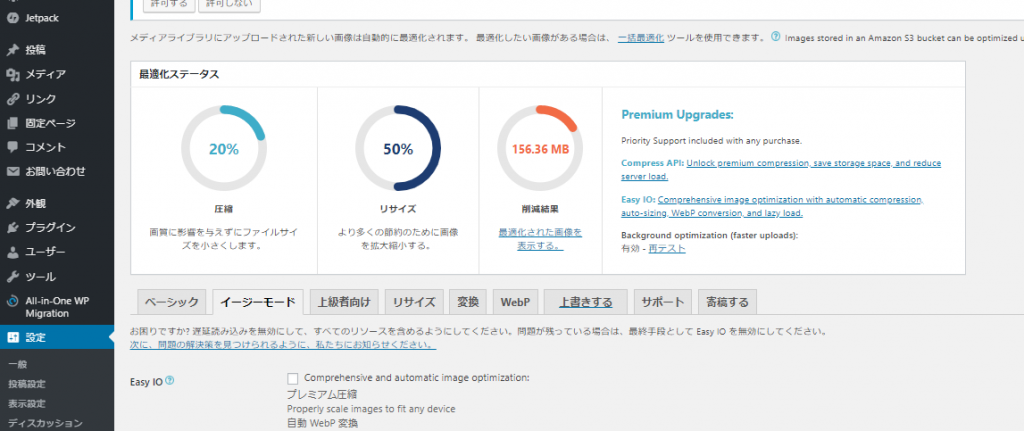This screenshot has width=1024, height=431.
Task: Open 表示設定 submenu item
Action: (27, 404)
